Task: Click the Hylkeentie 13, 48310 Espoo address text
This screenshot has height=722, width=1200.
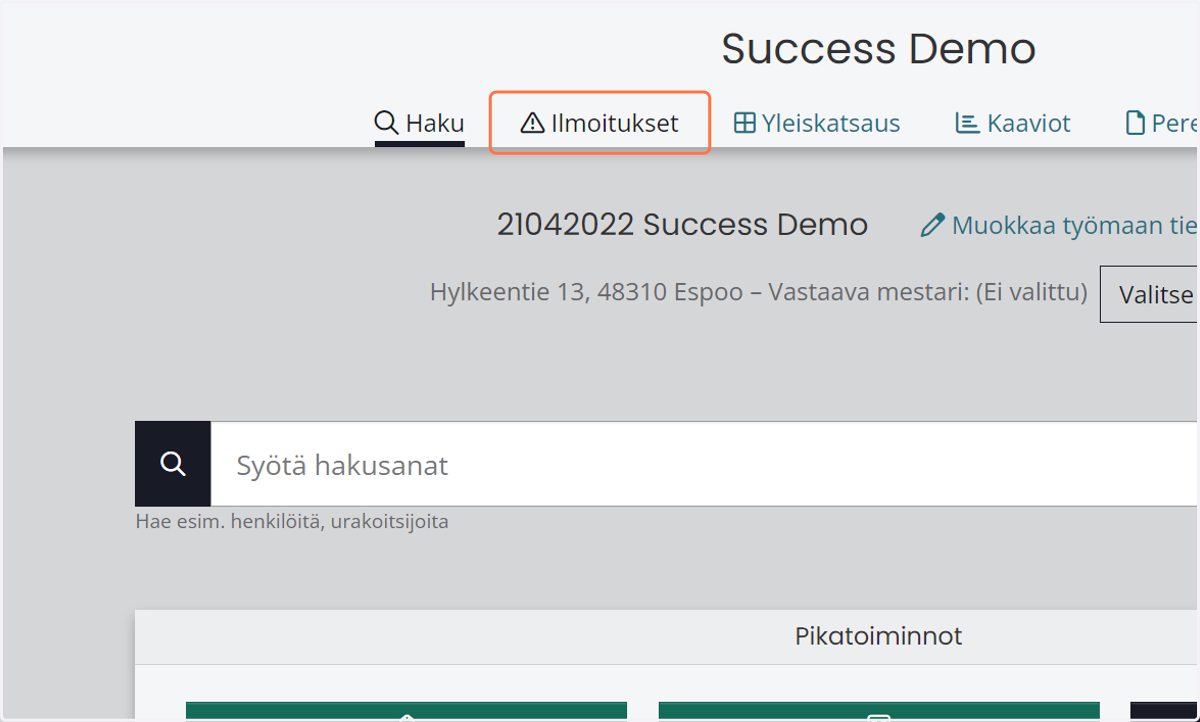Action: pos(587,293)
